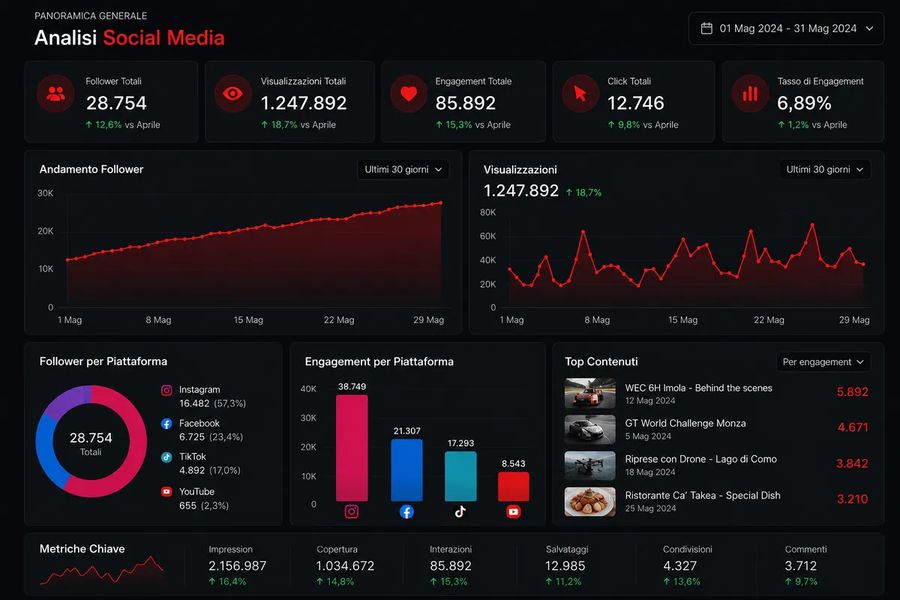This screenshot has height=600, width=900.
Task: Open Ristorante Ca' Takea dish thumbnail
Action: 589,501
